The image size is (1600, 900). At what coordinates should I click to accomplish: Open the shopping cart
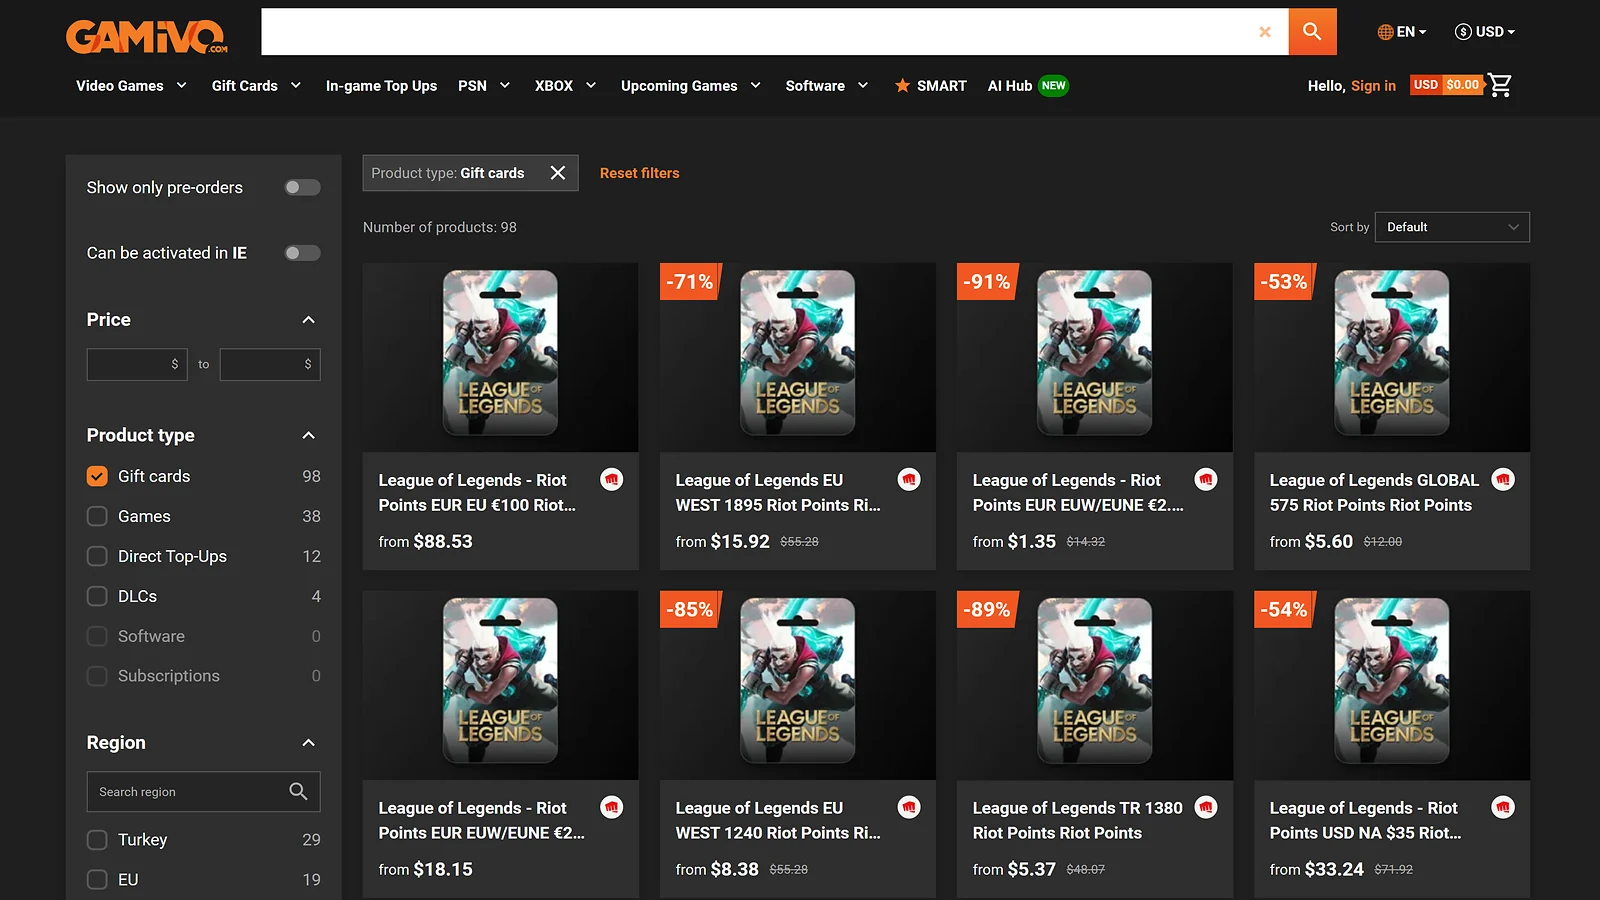[x=1499, y=85]
